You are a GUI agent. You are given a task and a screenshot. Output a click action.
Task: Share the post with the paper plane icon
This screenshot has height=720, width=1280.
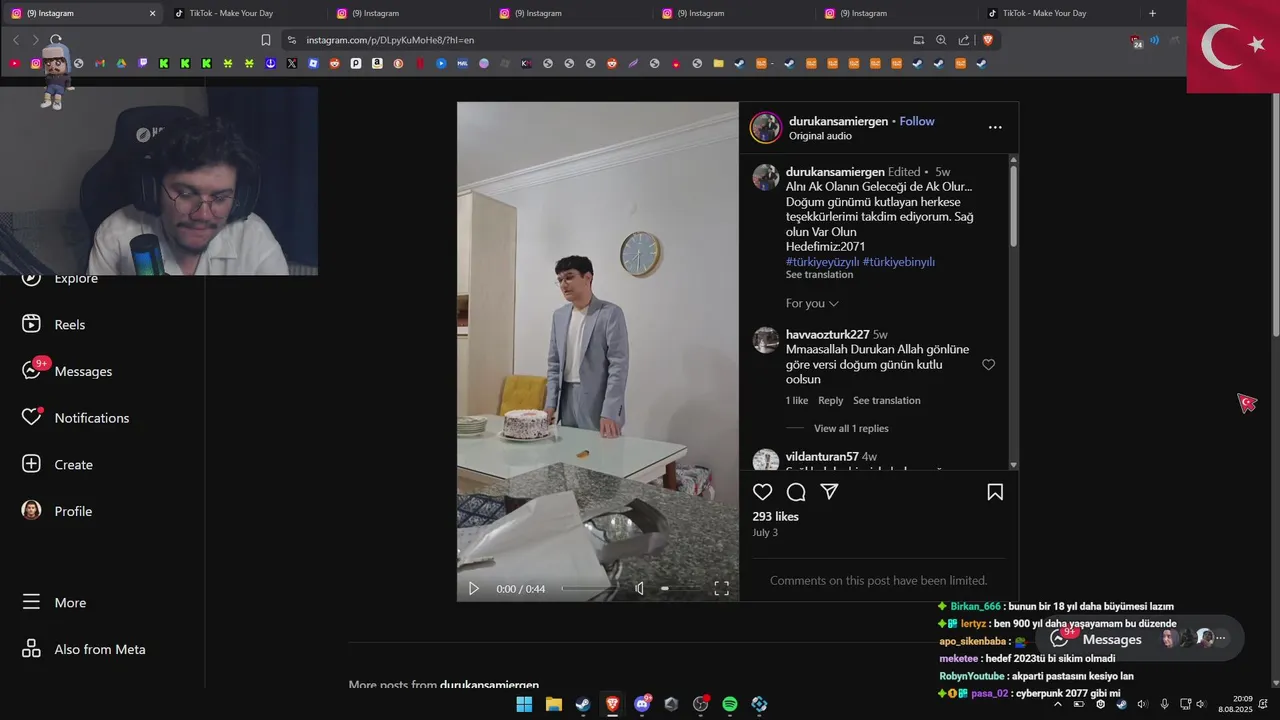tap(829, 492)
